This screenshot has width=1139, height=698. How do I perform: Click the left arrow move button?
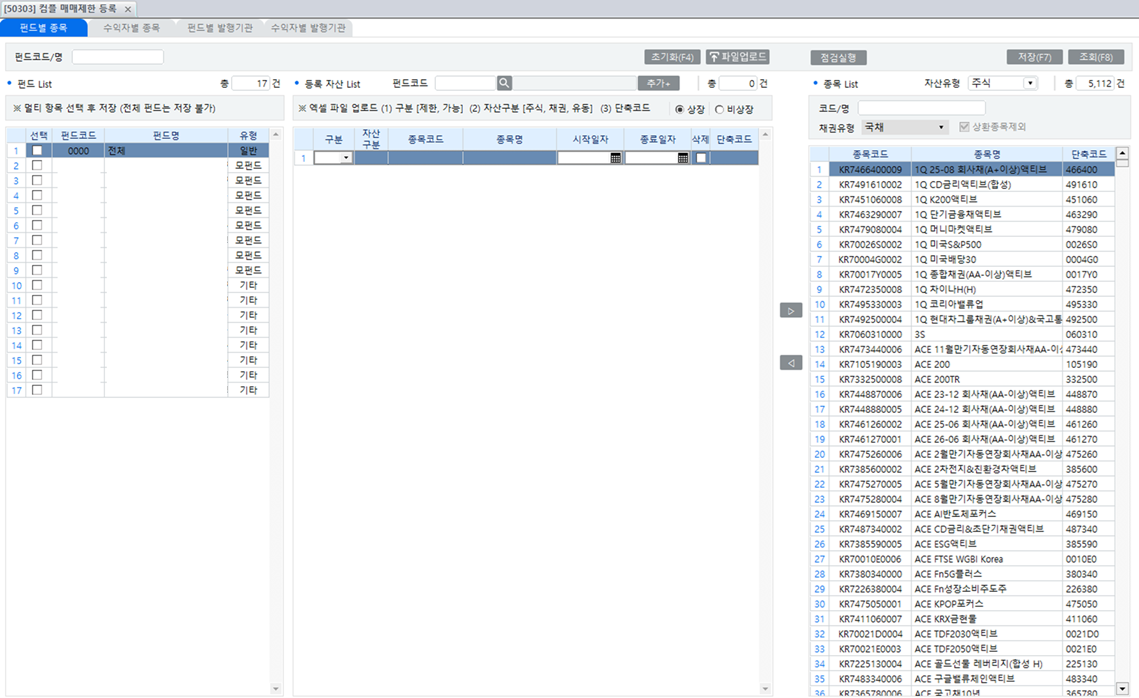tap(791, 362)
